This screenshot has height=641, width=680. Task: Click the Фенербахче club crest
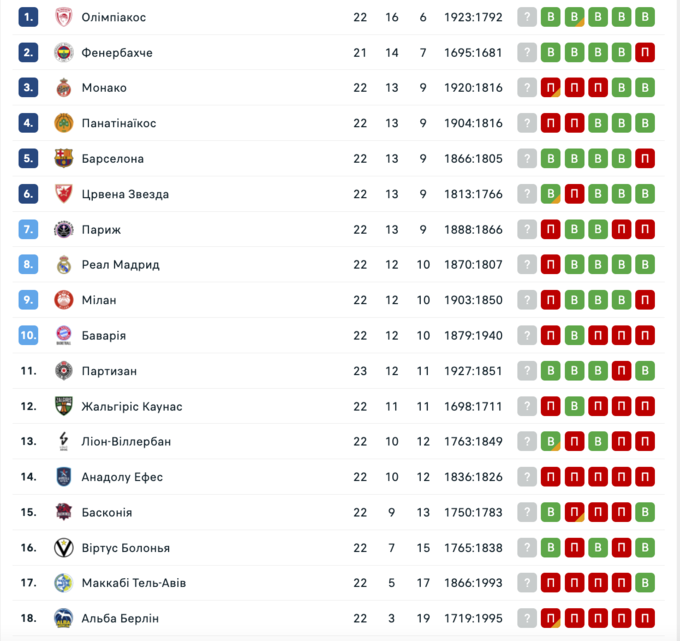coord(63,52)
